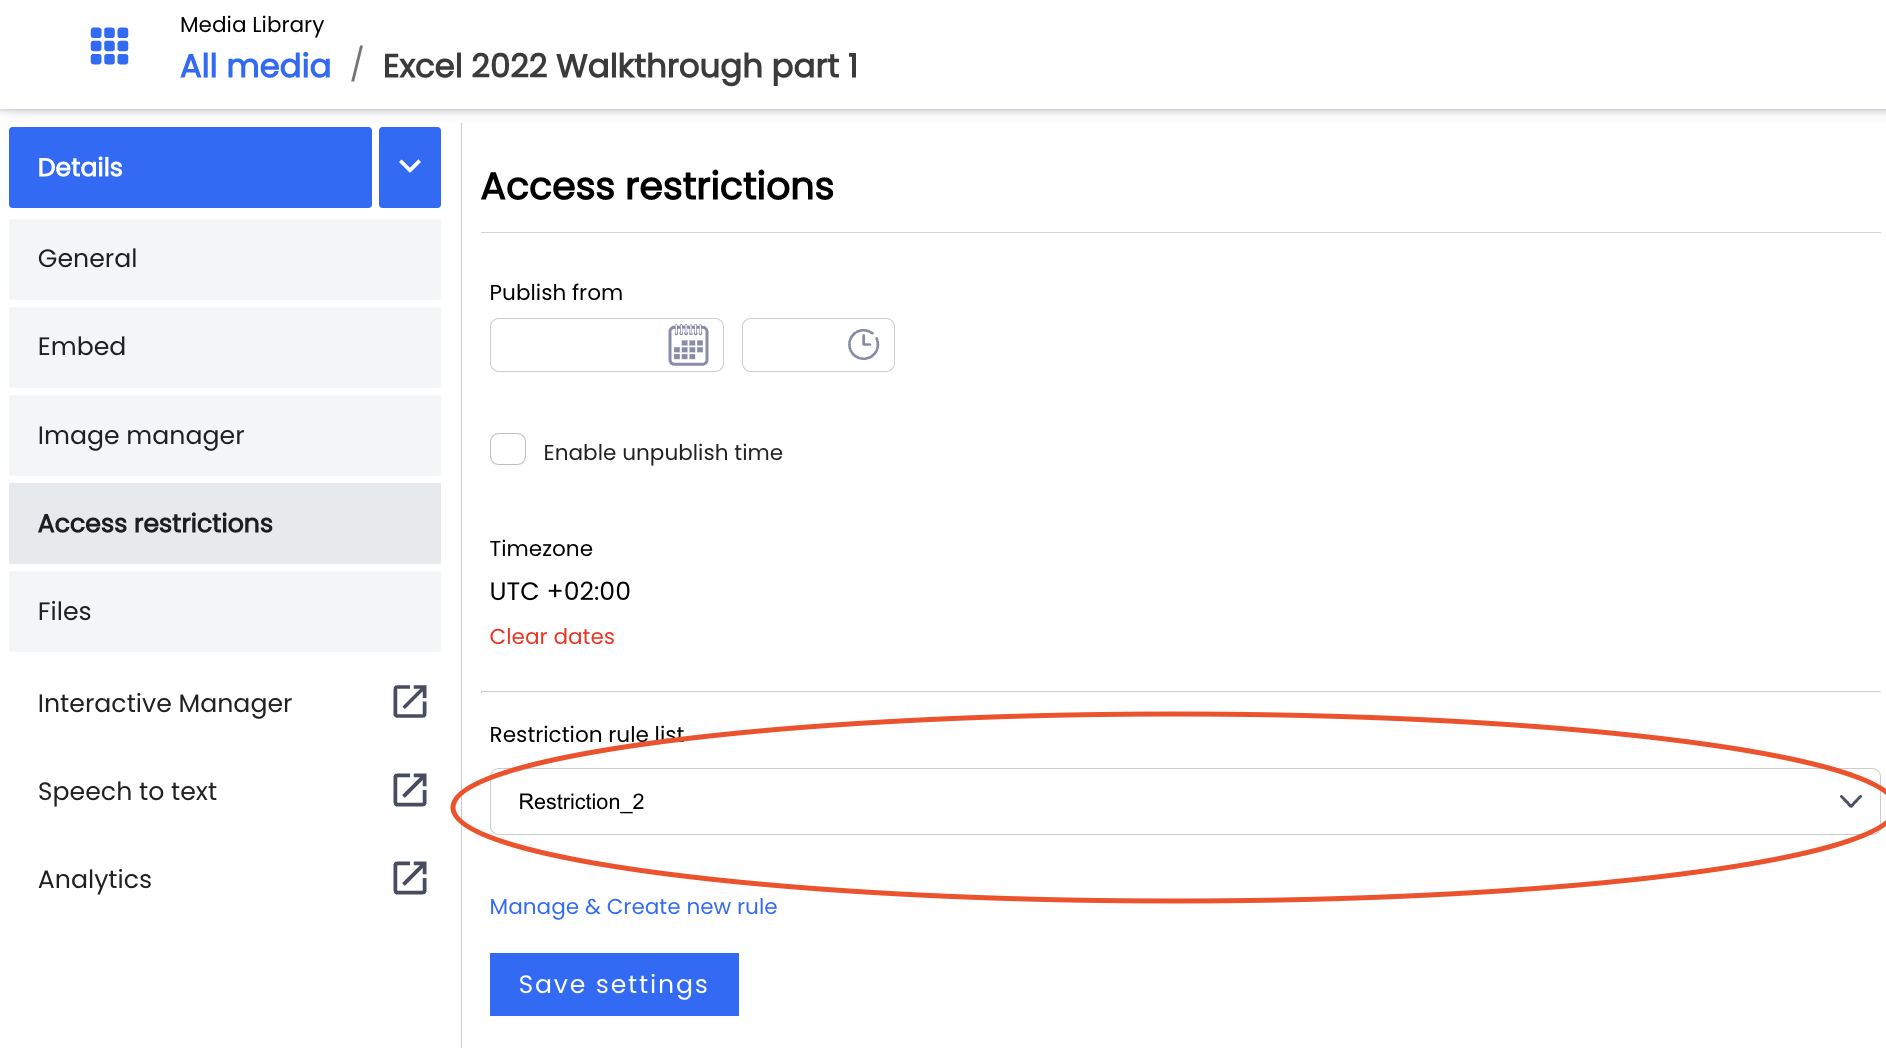Navigate to All media breadcrumb
This screenshot has height=1048, width=1886.
(255, 66)
